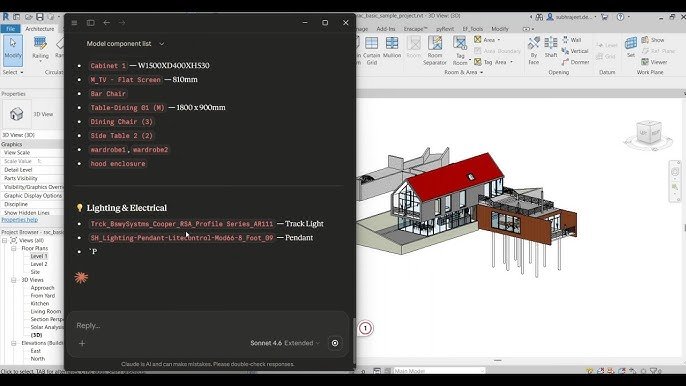
Task: Open Model component list chat title dropdown
Action: [125, 44]
